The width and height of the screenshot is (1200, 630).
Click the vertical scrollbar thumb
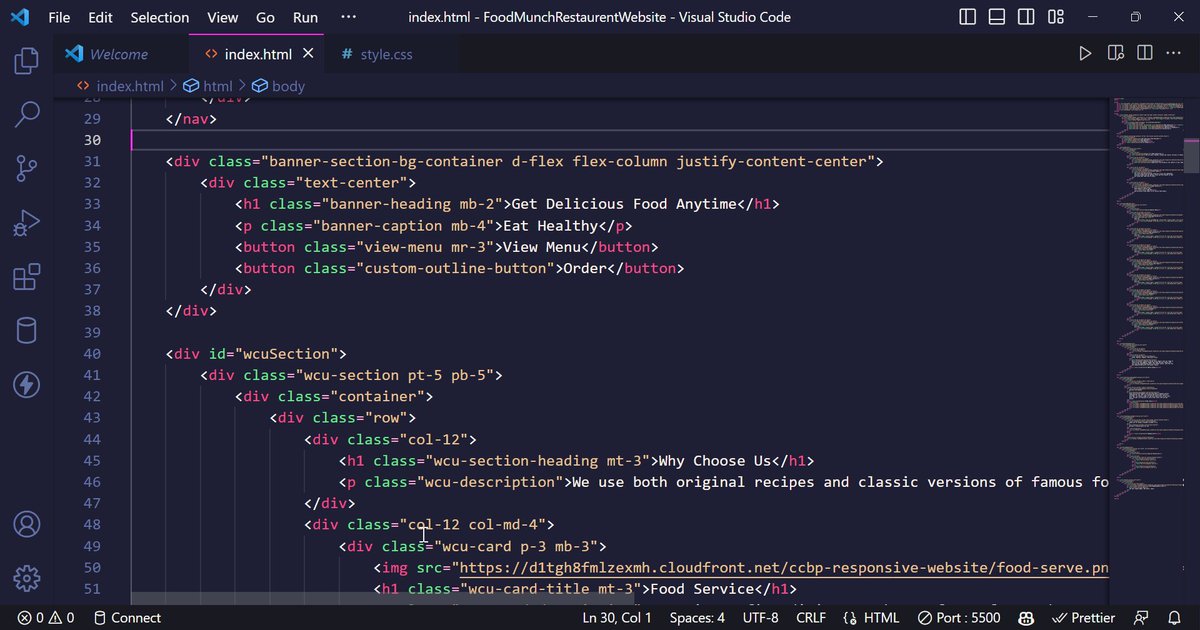[1191, 155]
